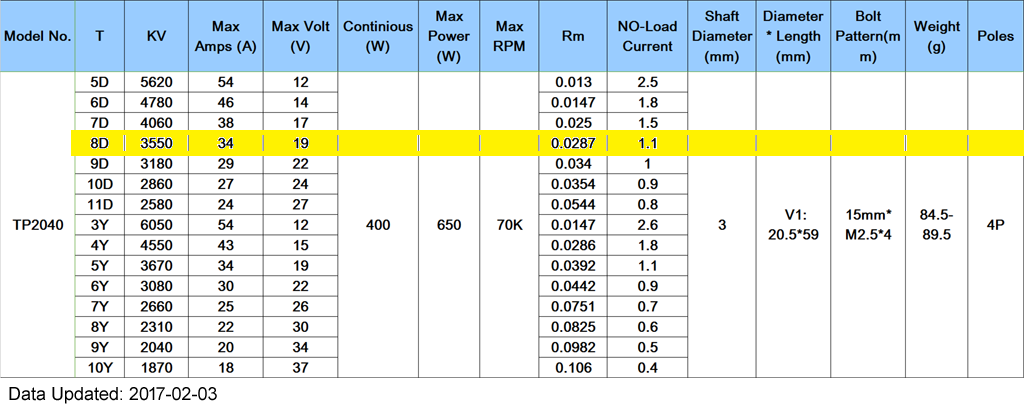Select the "10Y" winding cell
The height and width of the screenshot is (408, 1024).
click(99, 368)
